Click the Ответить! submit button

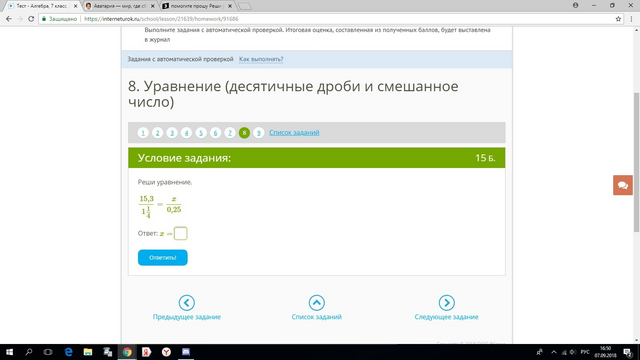pyautogui.click(x=162, y=258)
